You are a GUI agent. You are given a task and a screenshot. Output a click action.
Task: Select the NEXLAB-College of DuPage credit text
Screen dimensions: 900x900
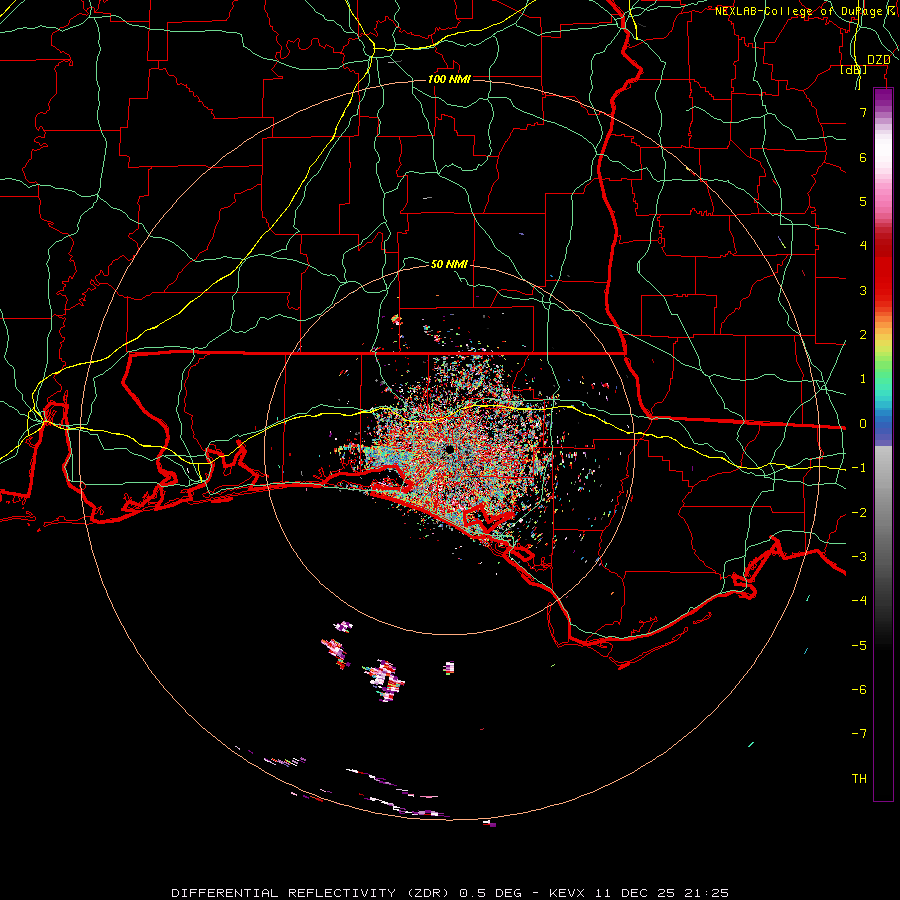click(x=799, y=11)
